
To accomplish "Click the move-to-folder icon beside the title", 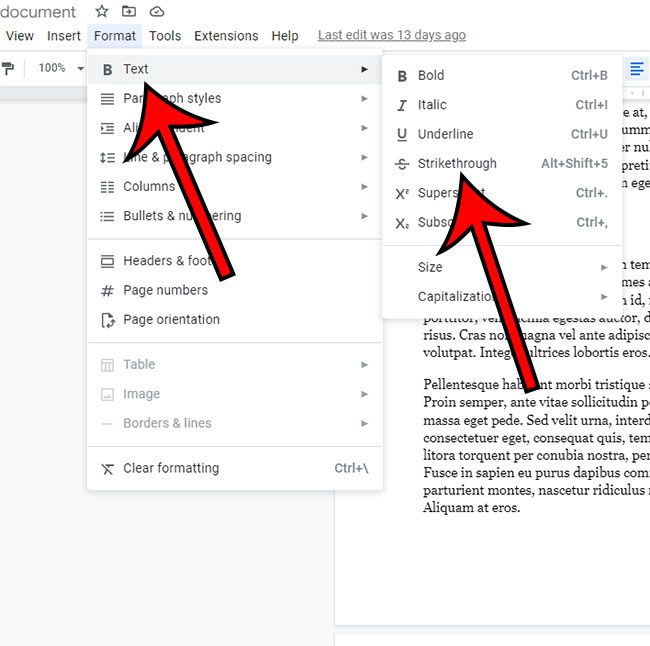I will (x=129, y=11).
